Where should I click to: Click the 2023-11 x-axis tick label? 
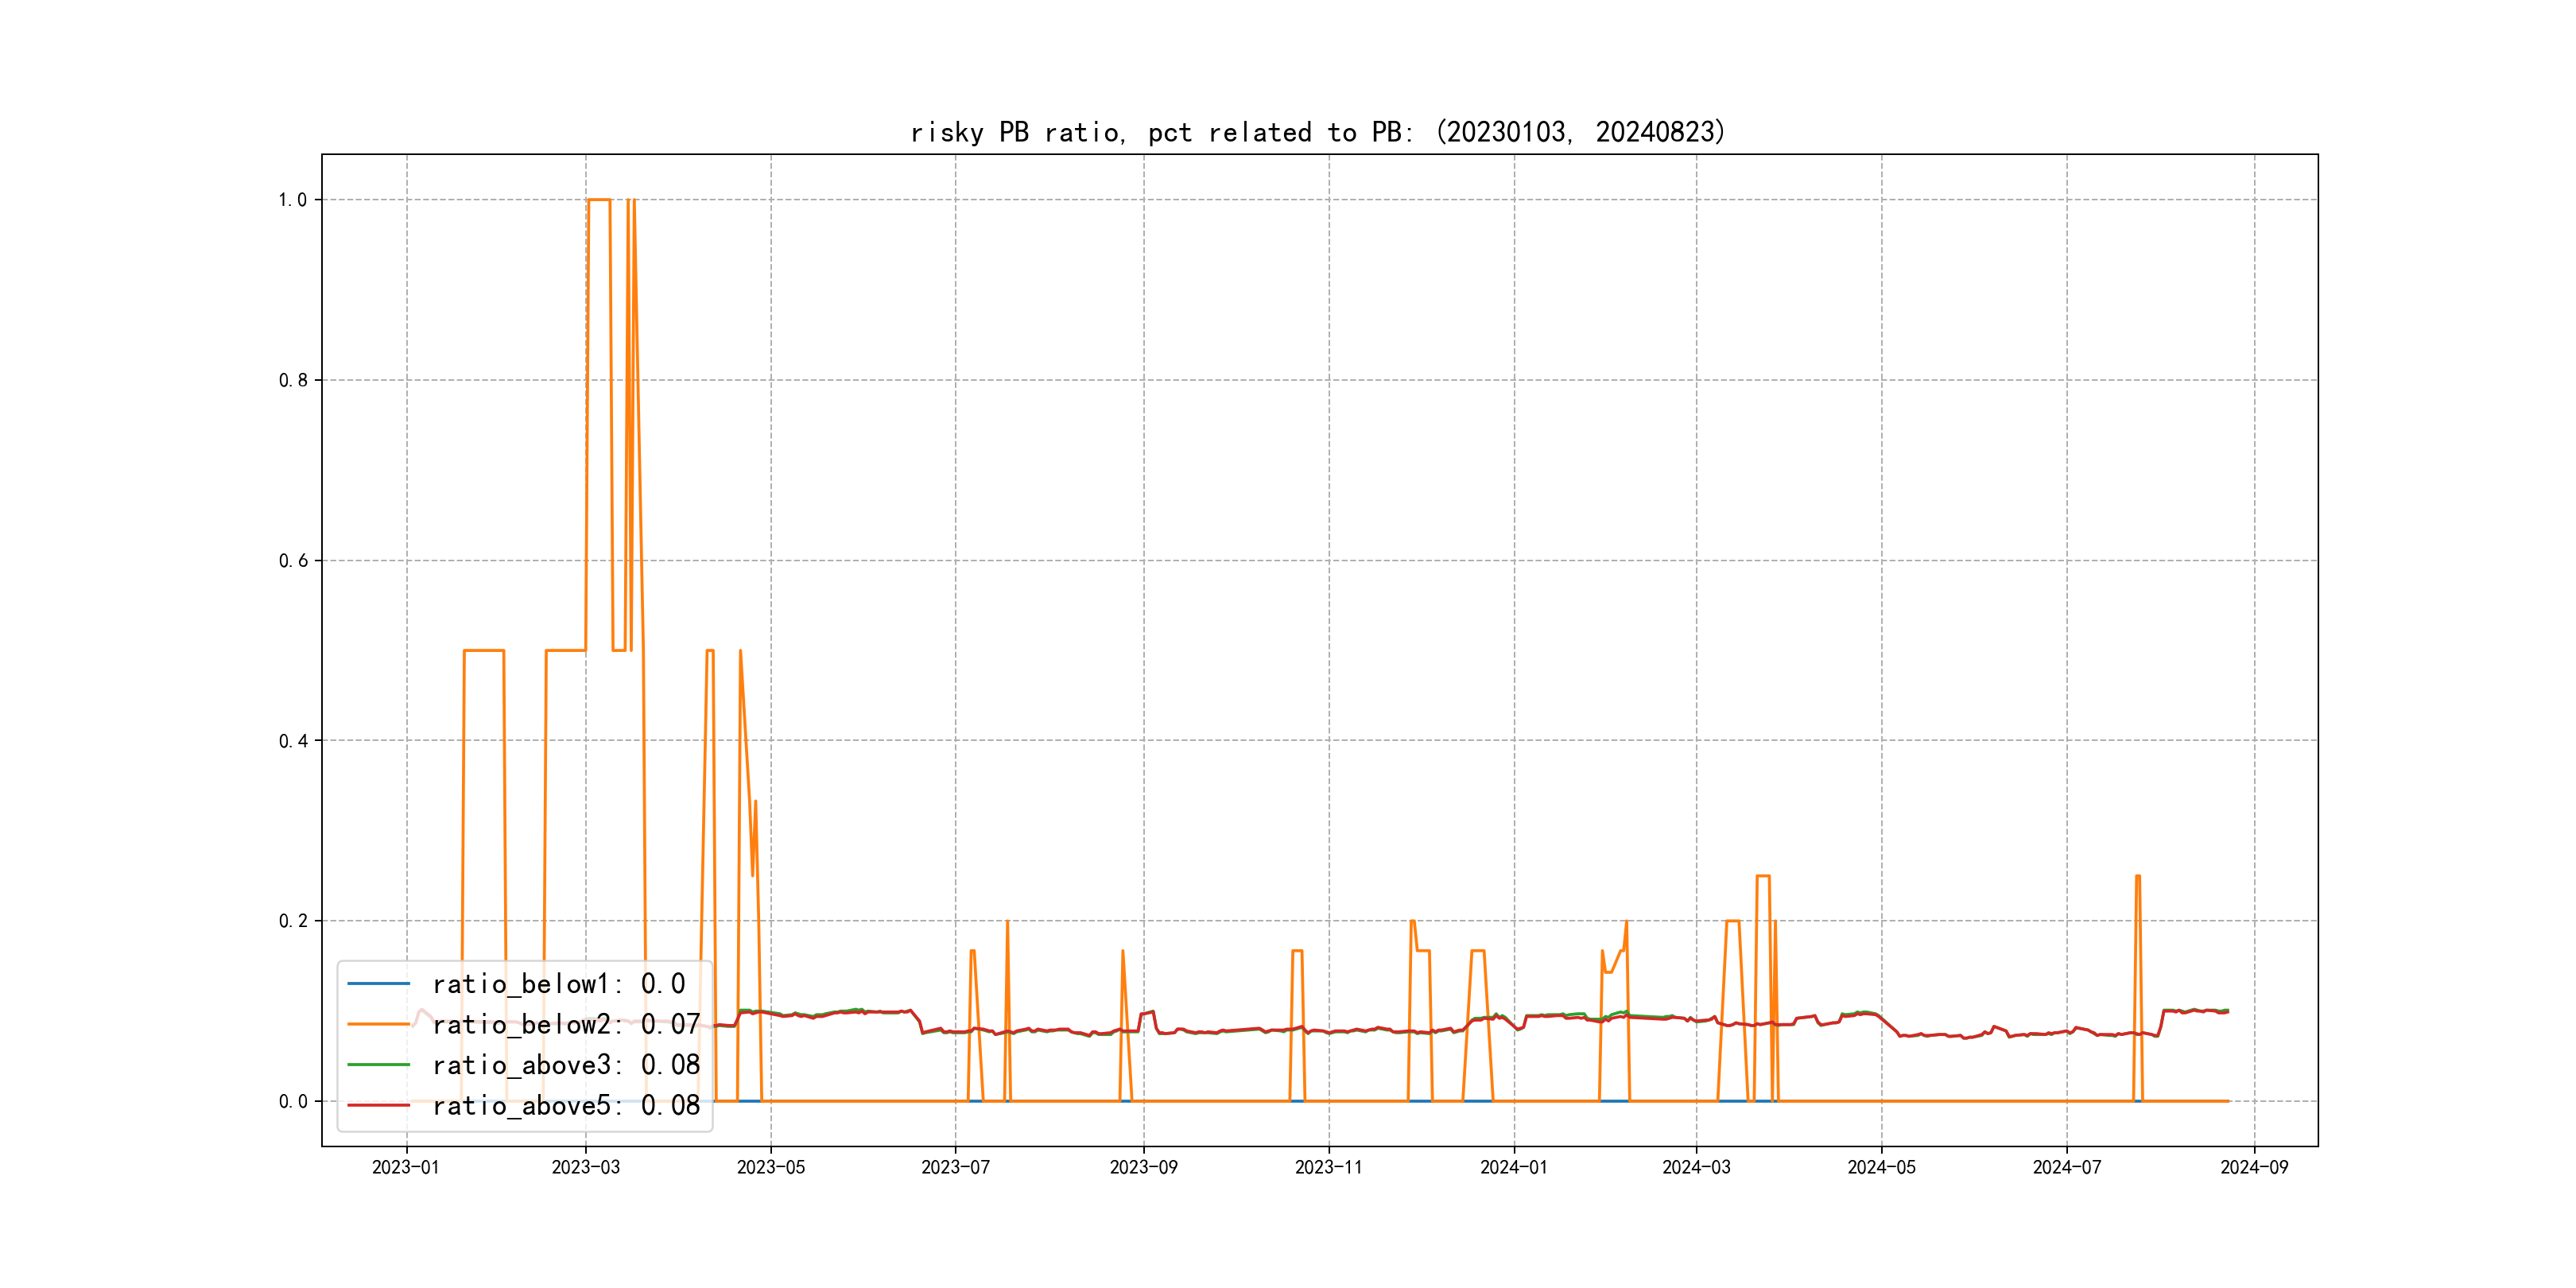click(x=1328, y=1167)
